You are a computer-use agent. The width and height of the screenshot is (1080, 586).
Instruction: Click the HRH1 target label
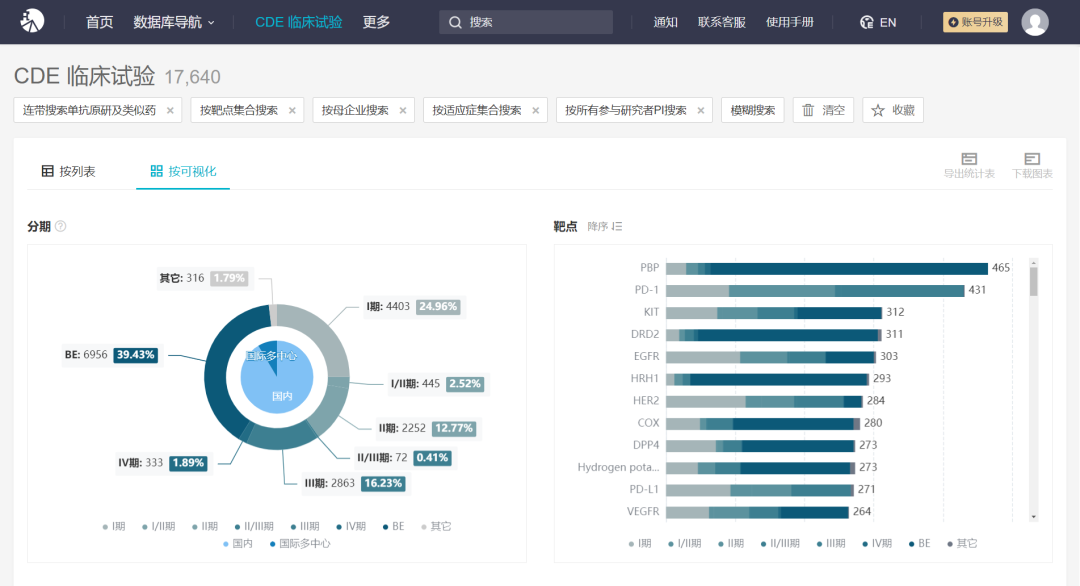pyautogui.click(x=645, y=379)
